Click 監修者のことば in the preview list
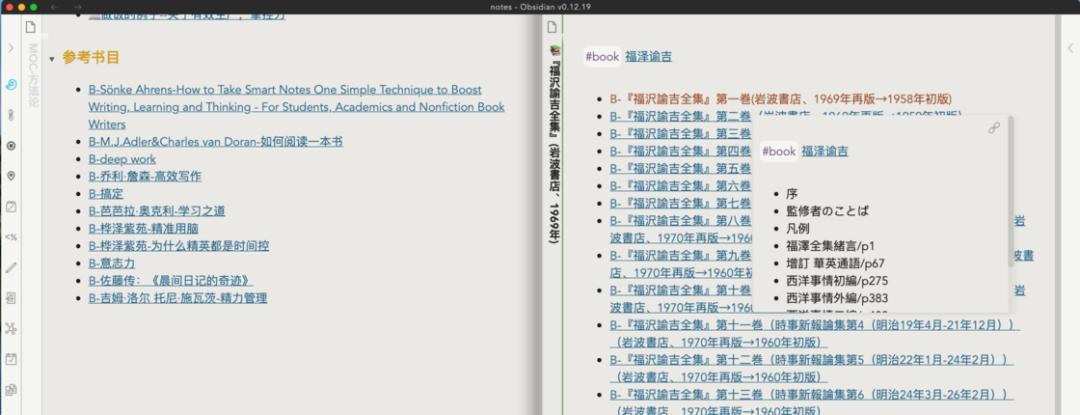The image size is (1080, 415). [x=827, y=211]
